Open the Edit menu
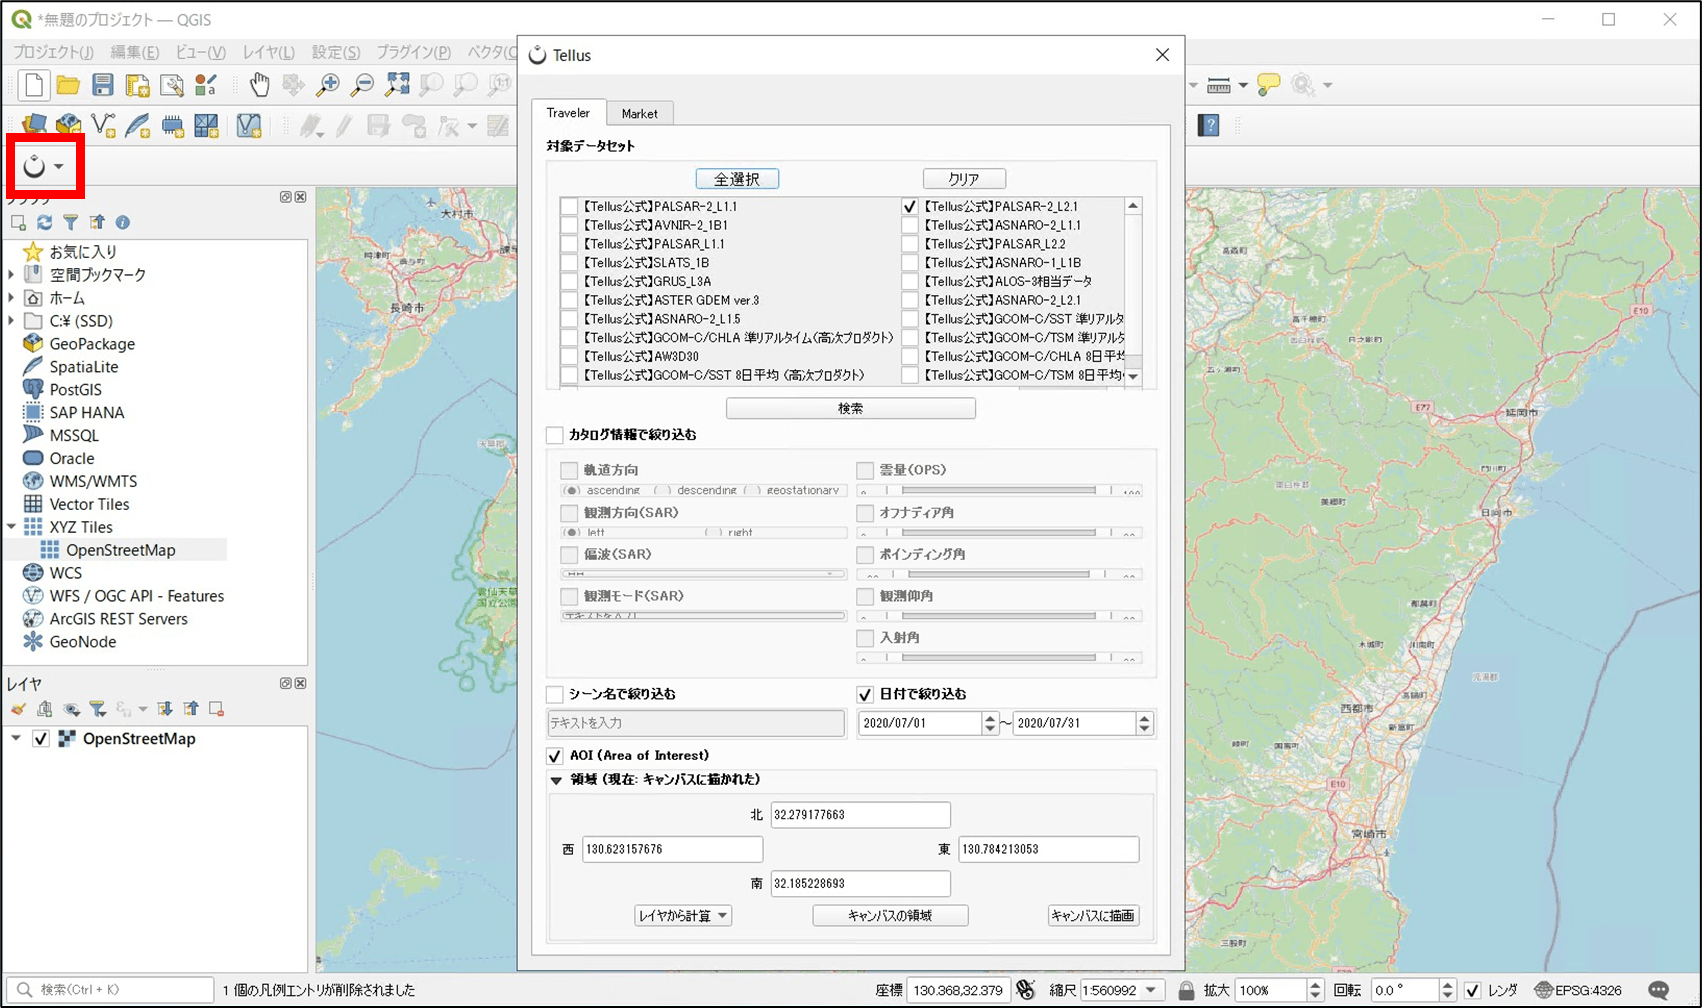Screen dimensions: 1702x1008 [134, 52]
